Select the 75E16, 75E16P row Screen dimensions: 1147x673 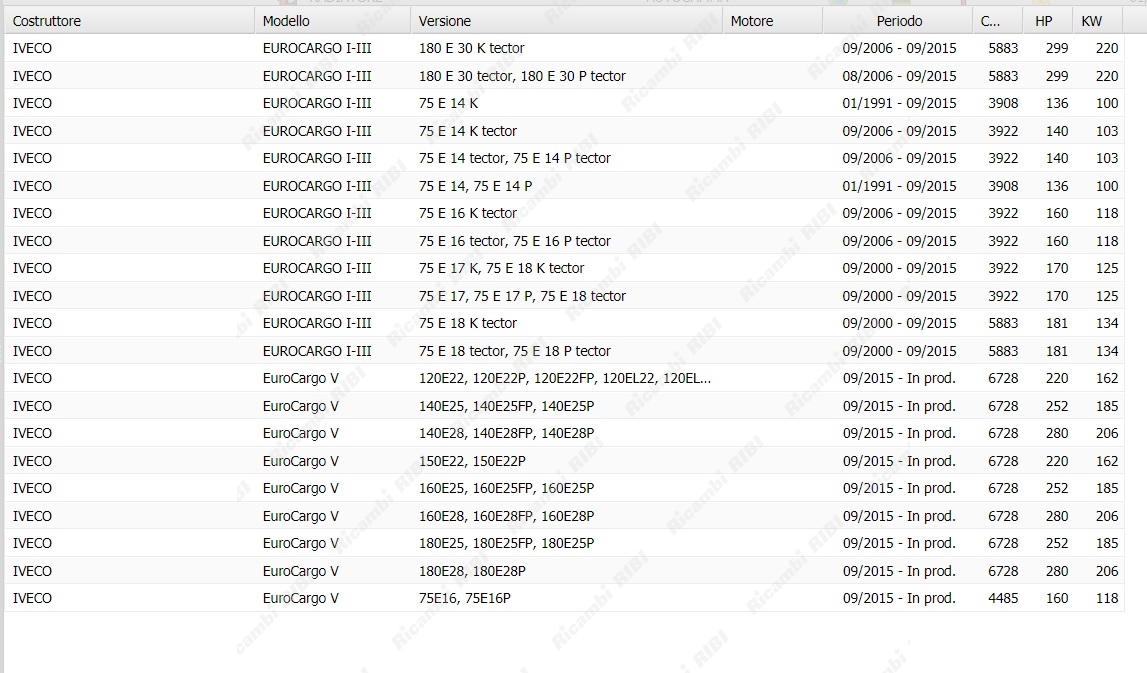(x=465, y=598)
